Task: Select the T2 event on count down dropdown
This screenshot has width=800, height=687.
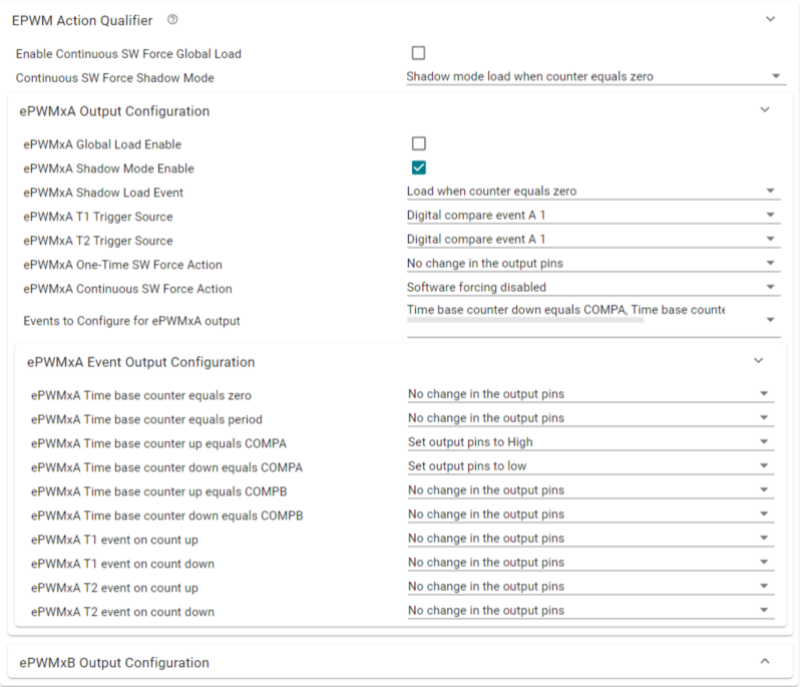Action: coord(763,610)
